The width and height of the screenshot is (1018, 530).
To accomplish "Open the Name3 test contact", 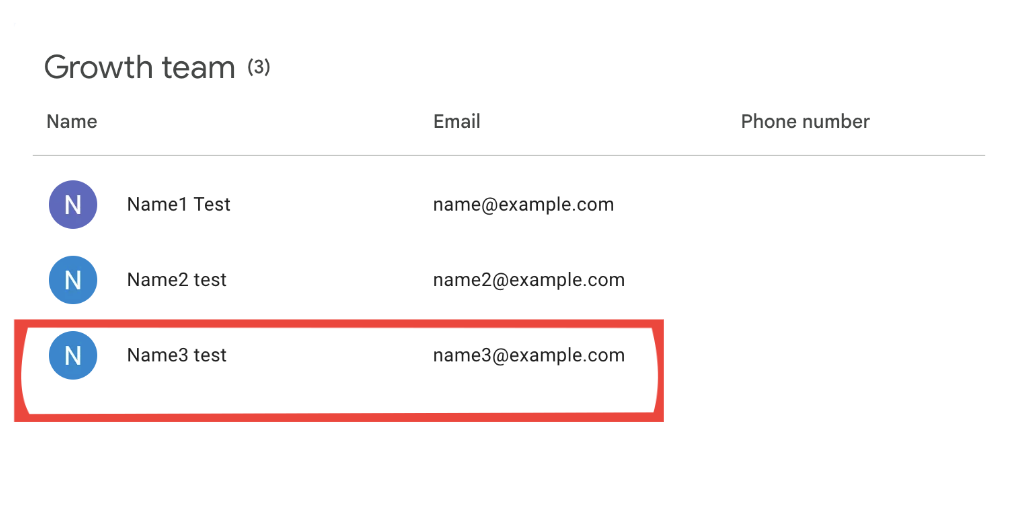I will (x=177, y=355).
